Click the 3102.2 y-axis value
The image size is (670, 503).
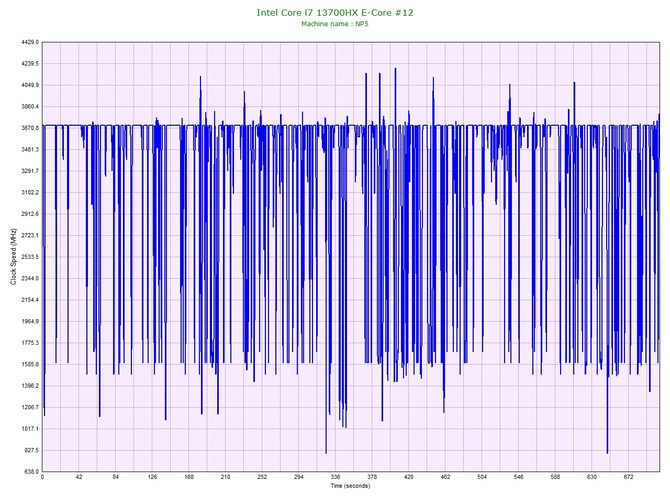pos(30,192)
